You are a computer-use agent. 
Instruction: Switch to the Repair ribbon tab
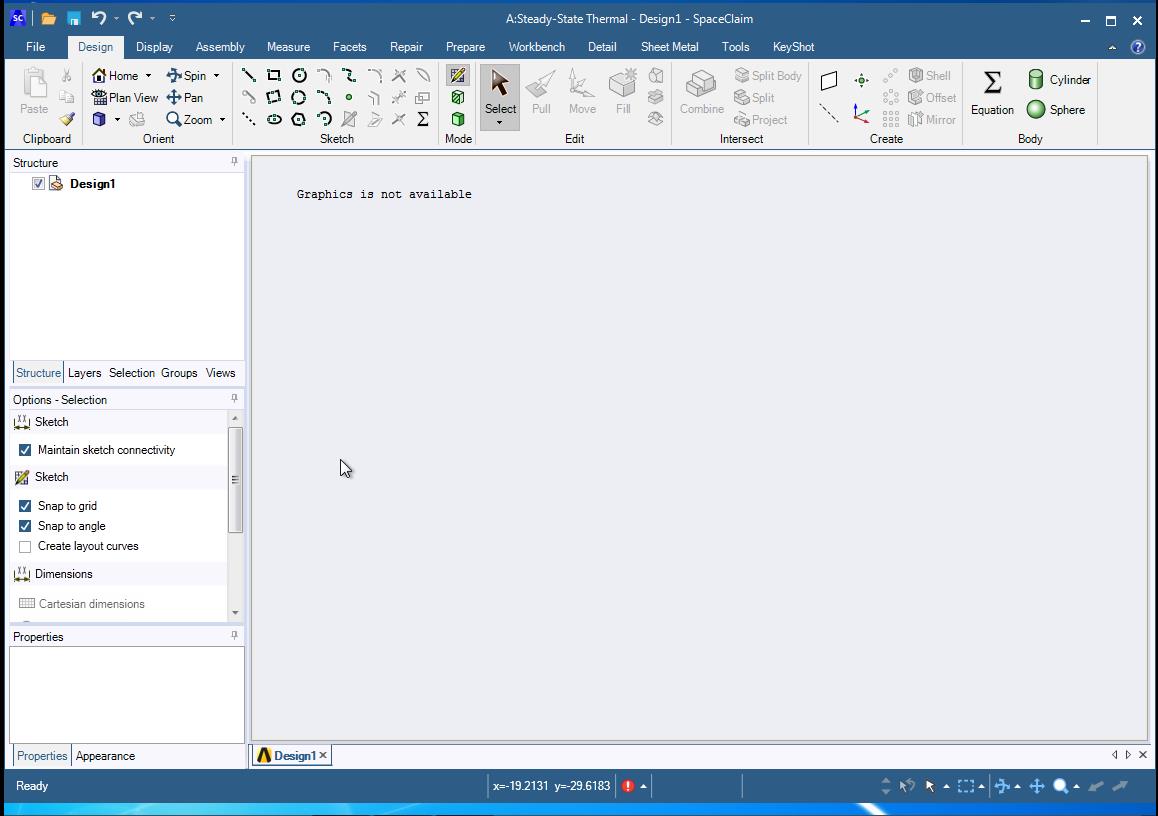(406, 47)
